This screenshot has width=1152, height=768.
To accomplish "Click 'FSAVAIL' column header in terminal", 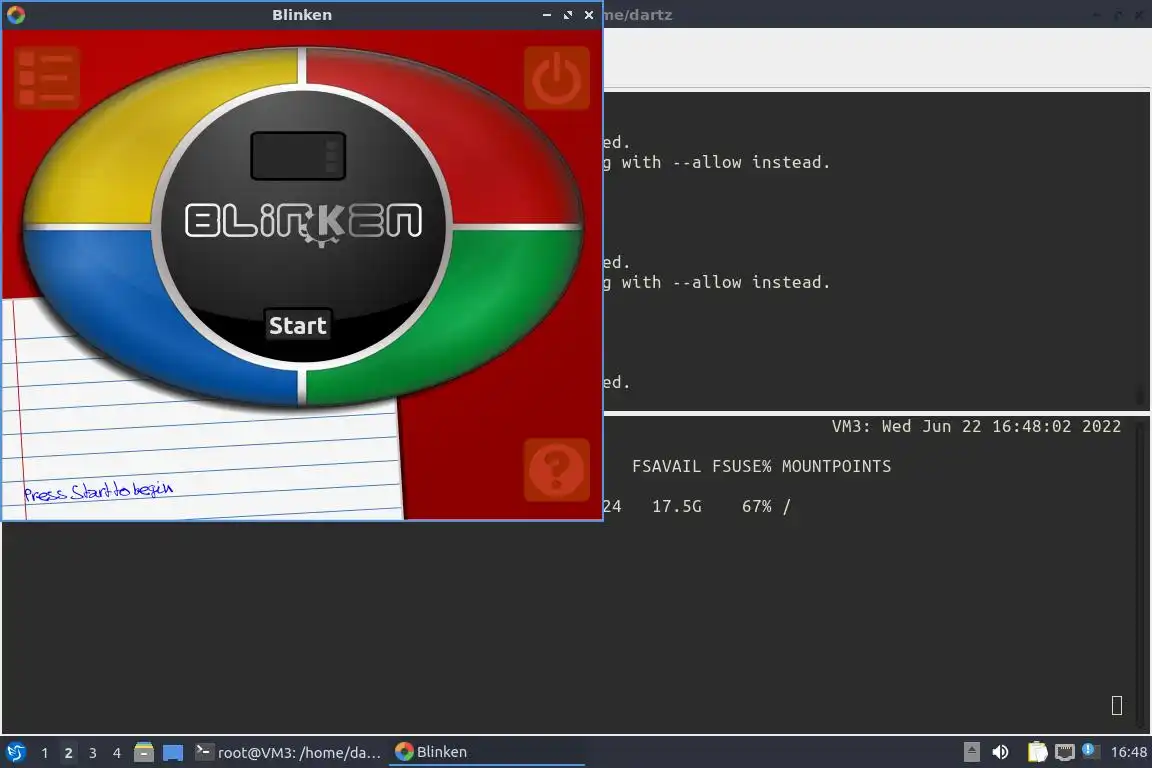I will pyautogui.click(x=666, y=466).
